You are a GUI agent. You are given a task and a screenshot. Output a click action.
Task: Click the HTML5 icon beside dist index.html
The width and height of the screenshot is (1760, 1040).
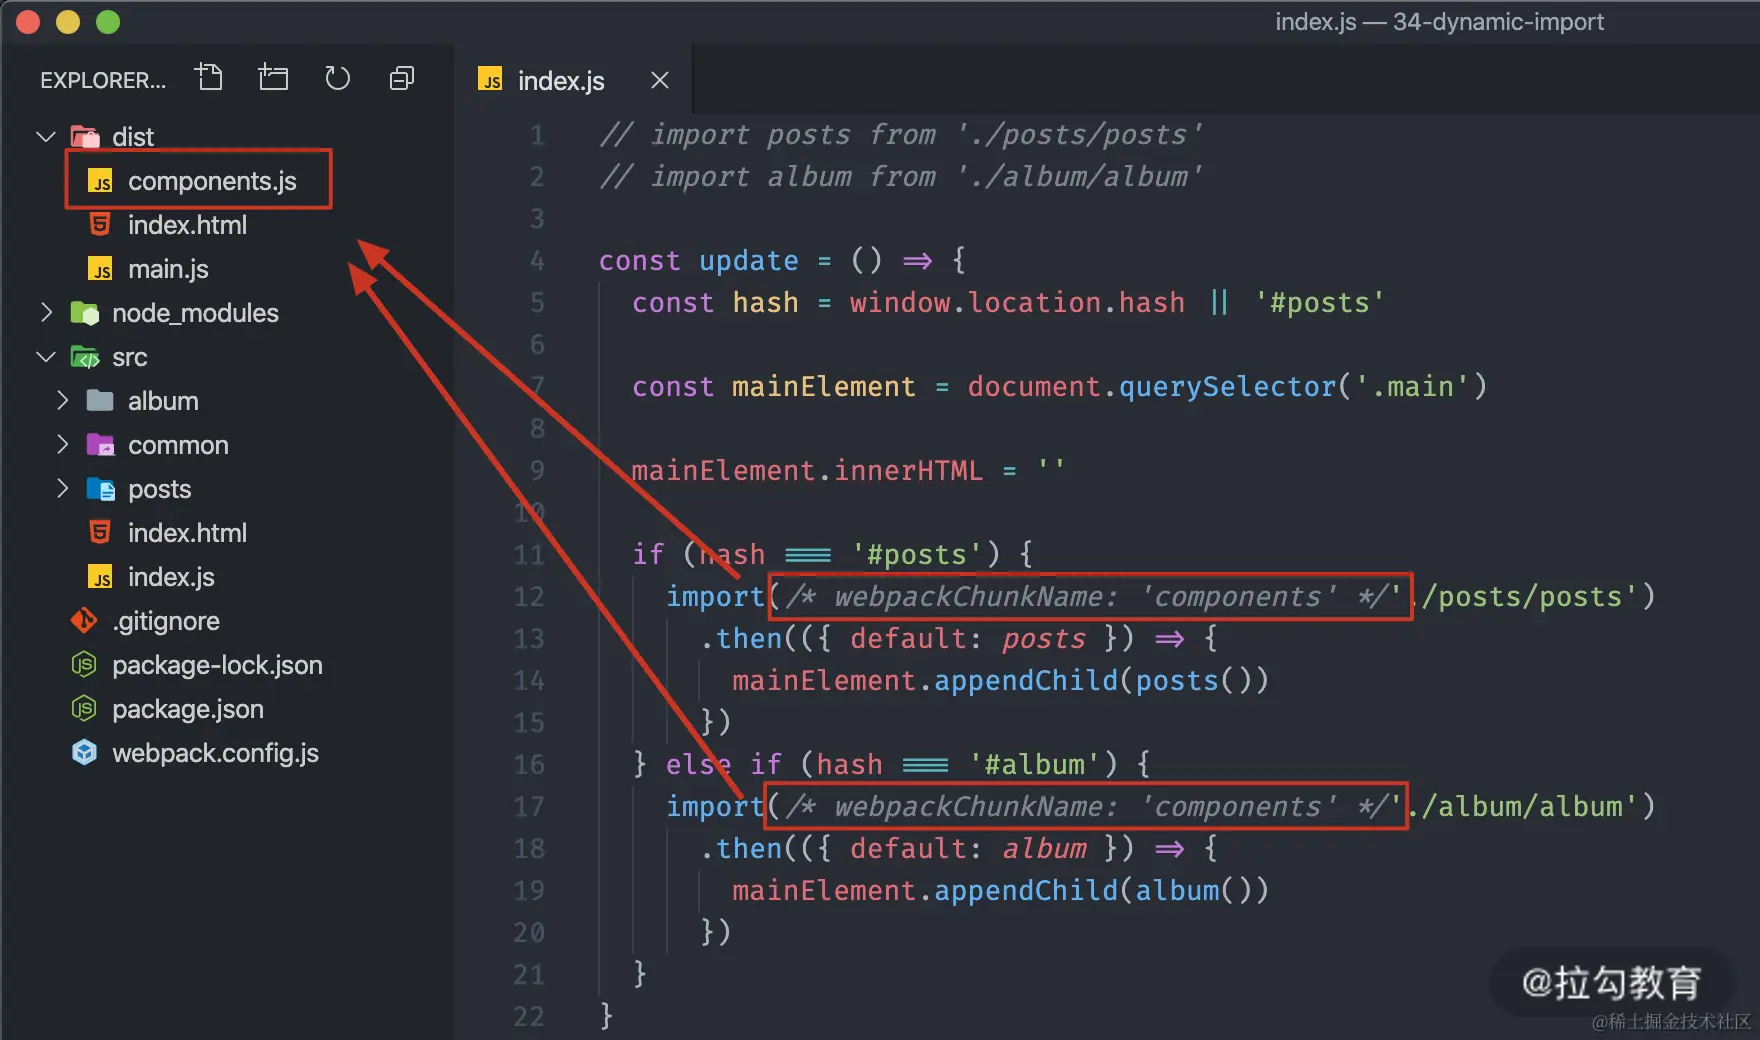(x=100, y=225)
